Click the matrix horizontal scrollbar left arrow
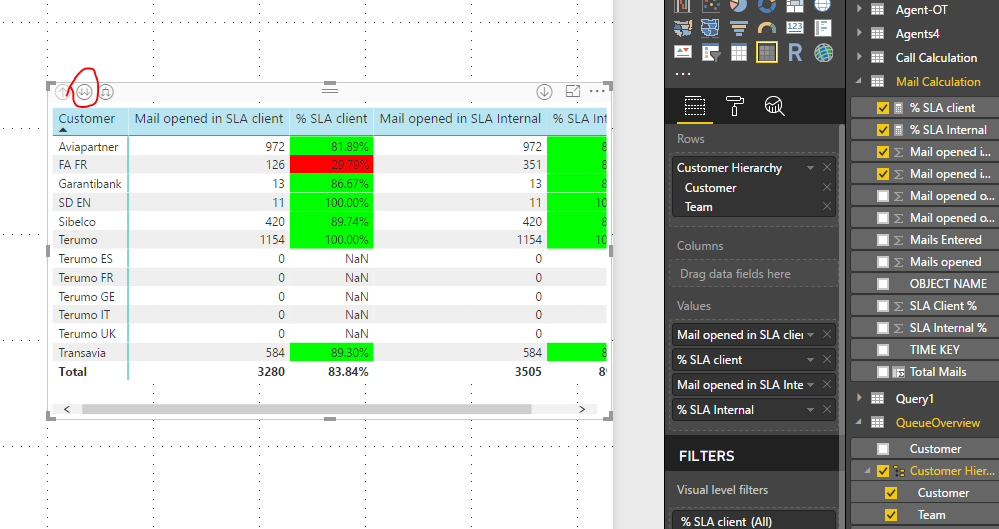The image size is (999, 529). 67,409
